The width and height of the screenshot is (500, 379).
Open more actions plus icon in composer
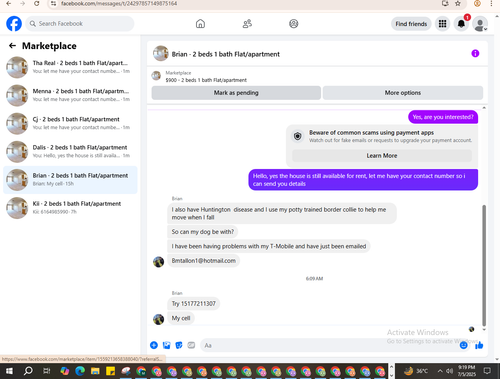154,345
